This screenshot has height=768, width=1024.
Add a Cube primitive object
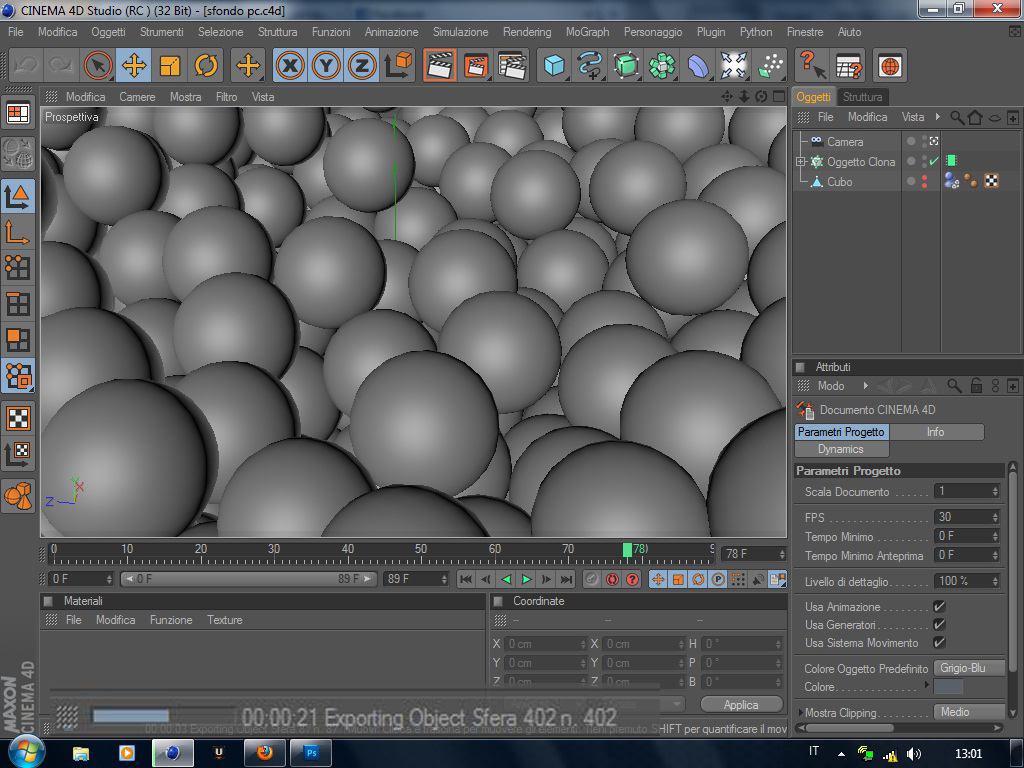click(x=553, y=66)
